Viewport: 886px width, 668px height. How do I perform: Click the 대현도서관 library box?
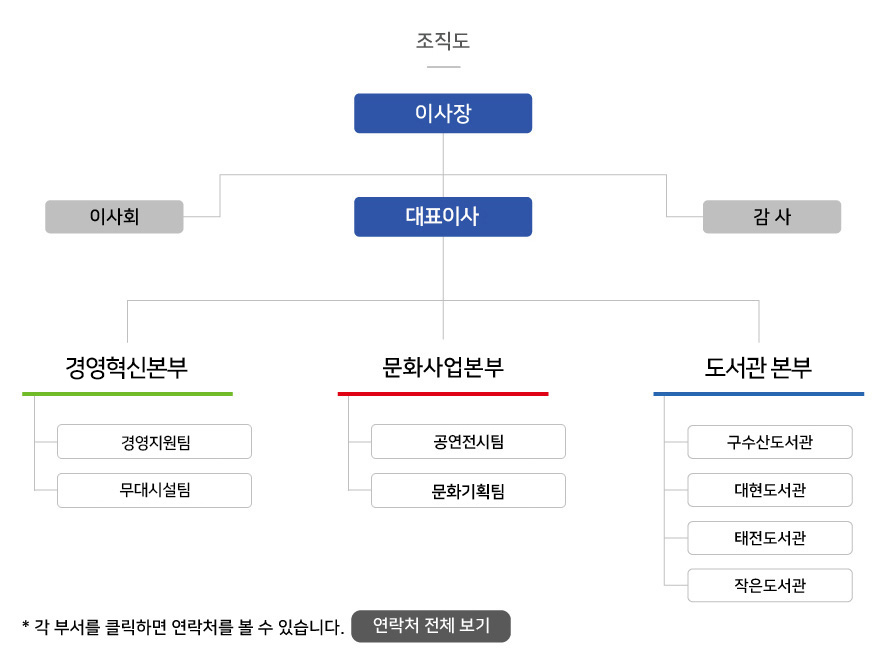770,490
